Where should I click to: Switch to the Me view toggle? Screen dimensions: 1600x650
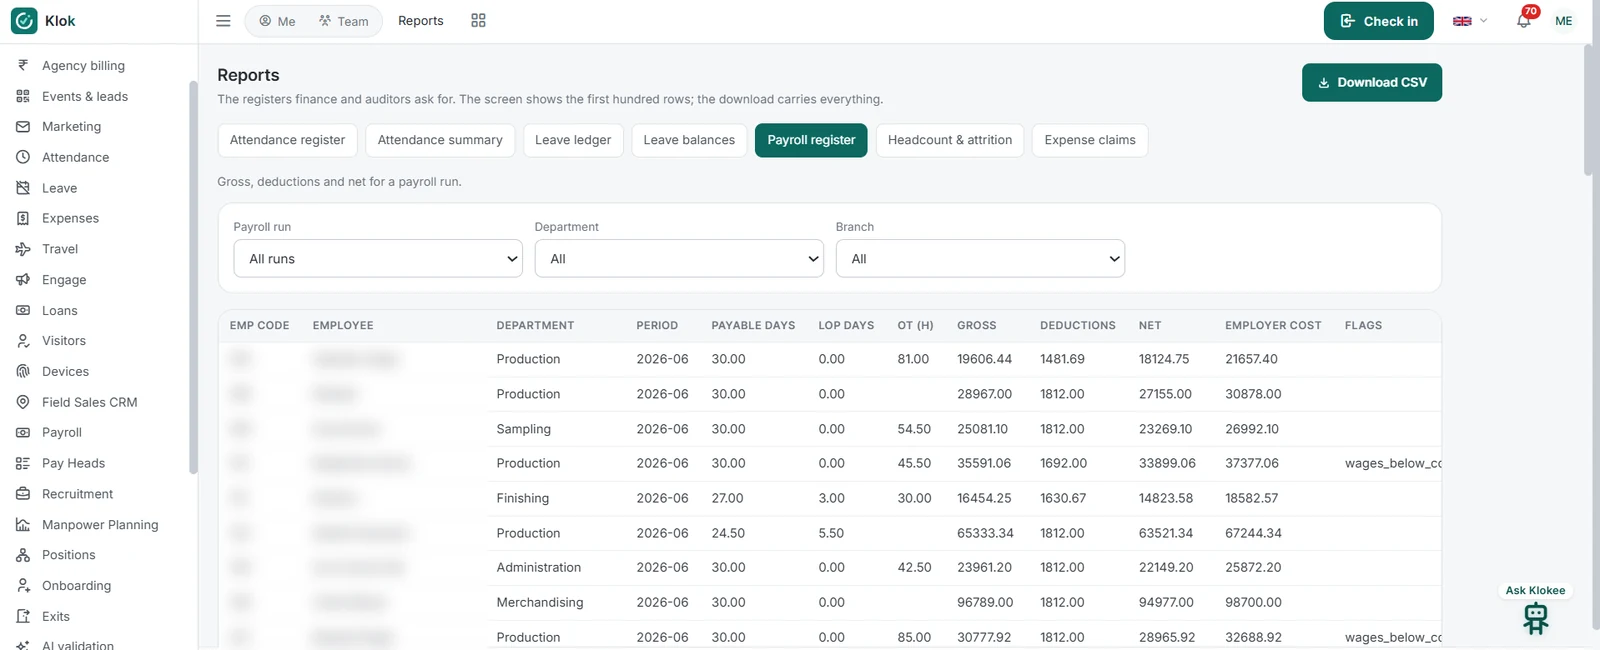(x=277, y=21)
